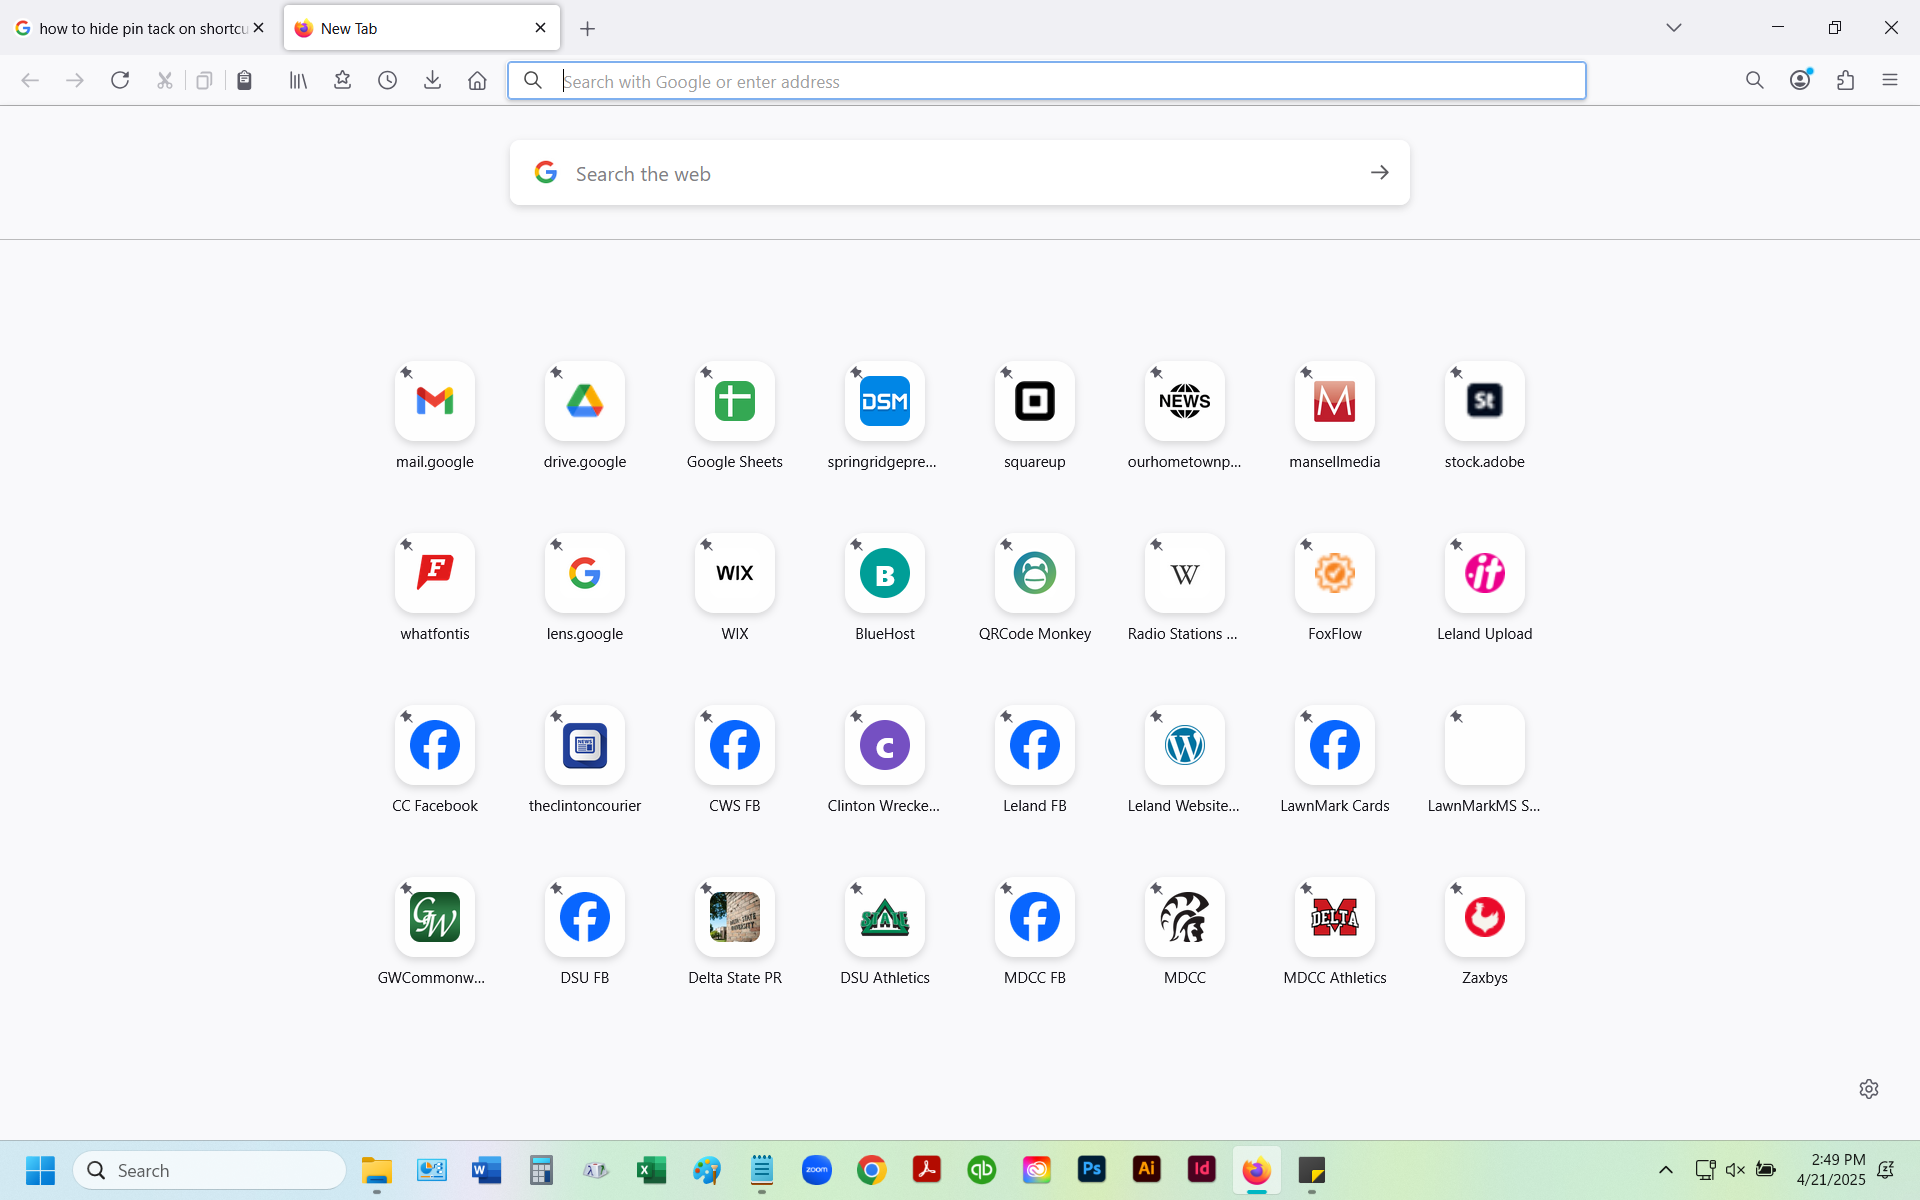This screenshot has height=1200, width=1920.
Task: Open the CWS FB shortcut
Action: [x=735, y=745]
